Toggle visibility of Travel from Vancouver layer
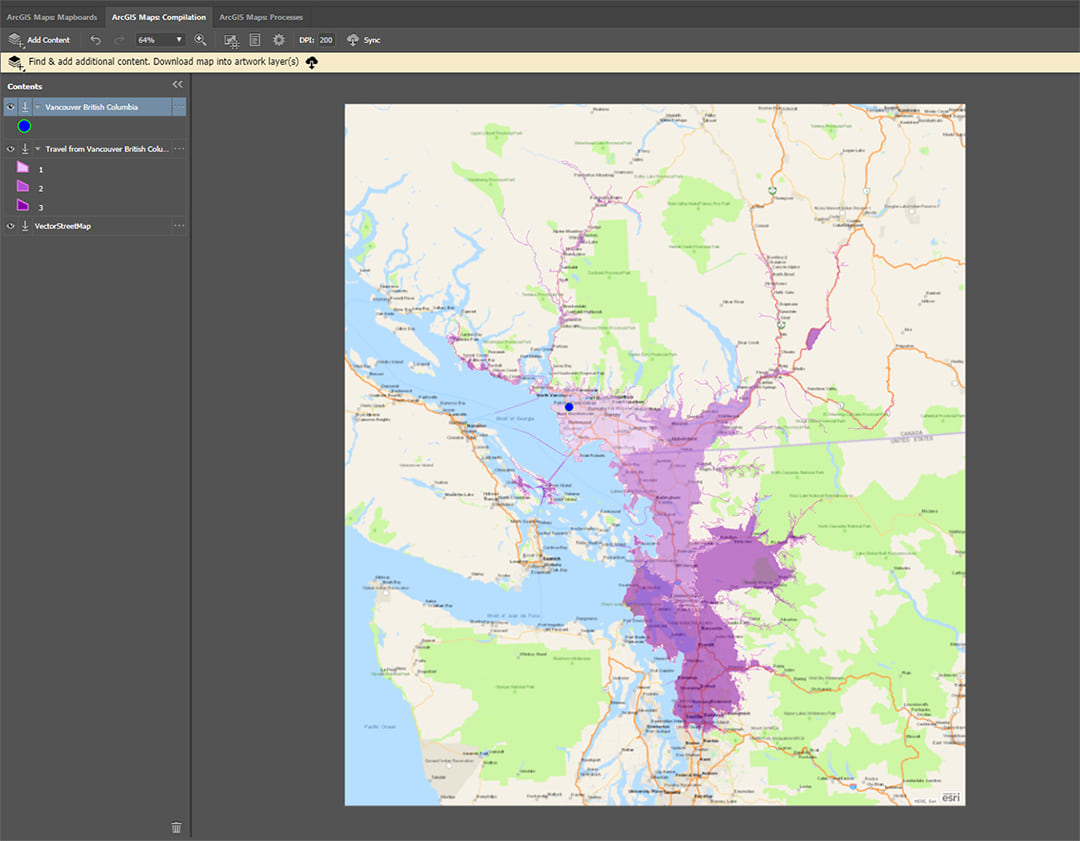The height and width of the screenshot is (841, 1080). 10,149
